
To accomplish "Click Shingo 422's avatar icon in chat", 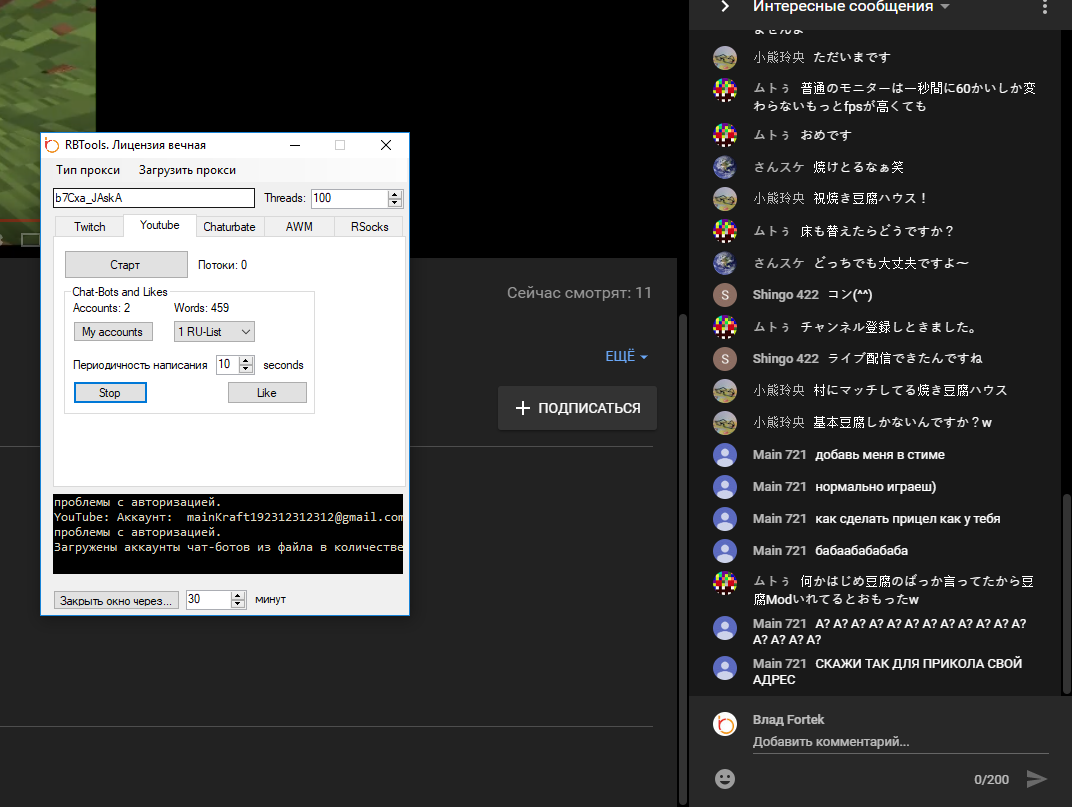I will click(725, 295).
